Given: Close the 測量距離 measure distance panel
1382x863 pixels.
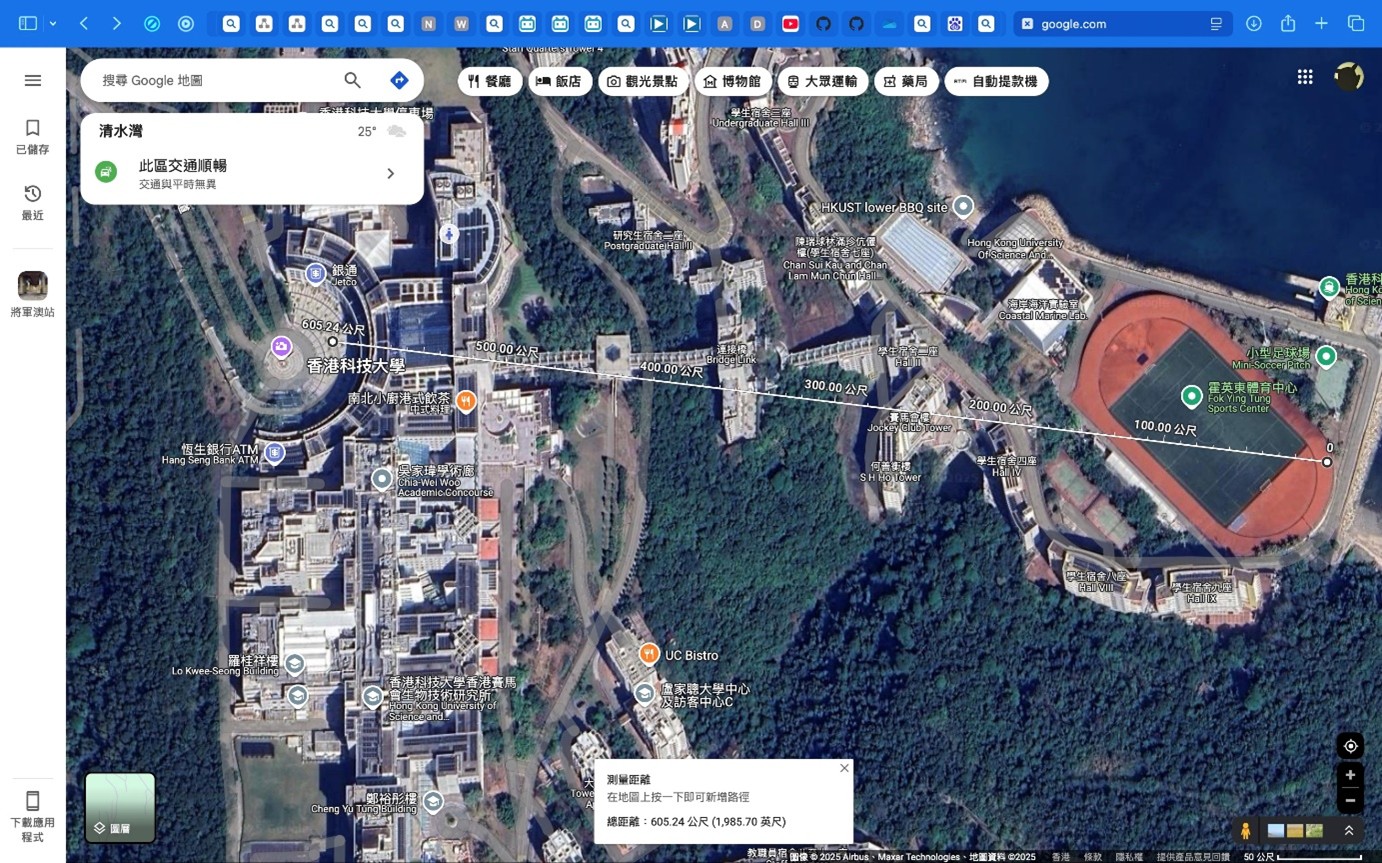Looking at the screenshot, I should point(844,768).
